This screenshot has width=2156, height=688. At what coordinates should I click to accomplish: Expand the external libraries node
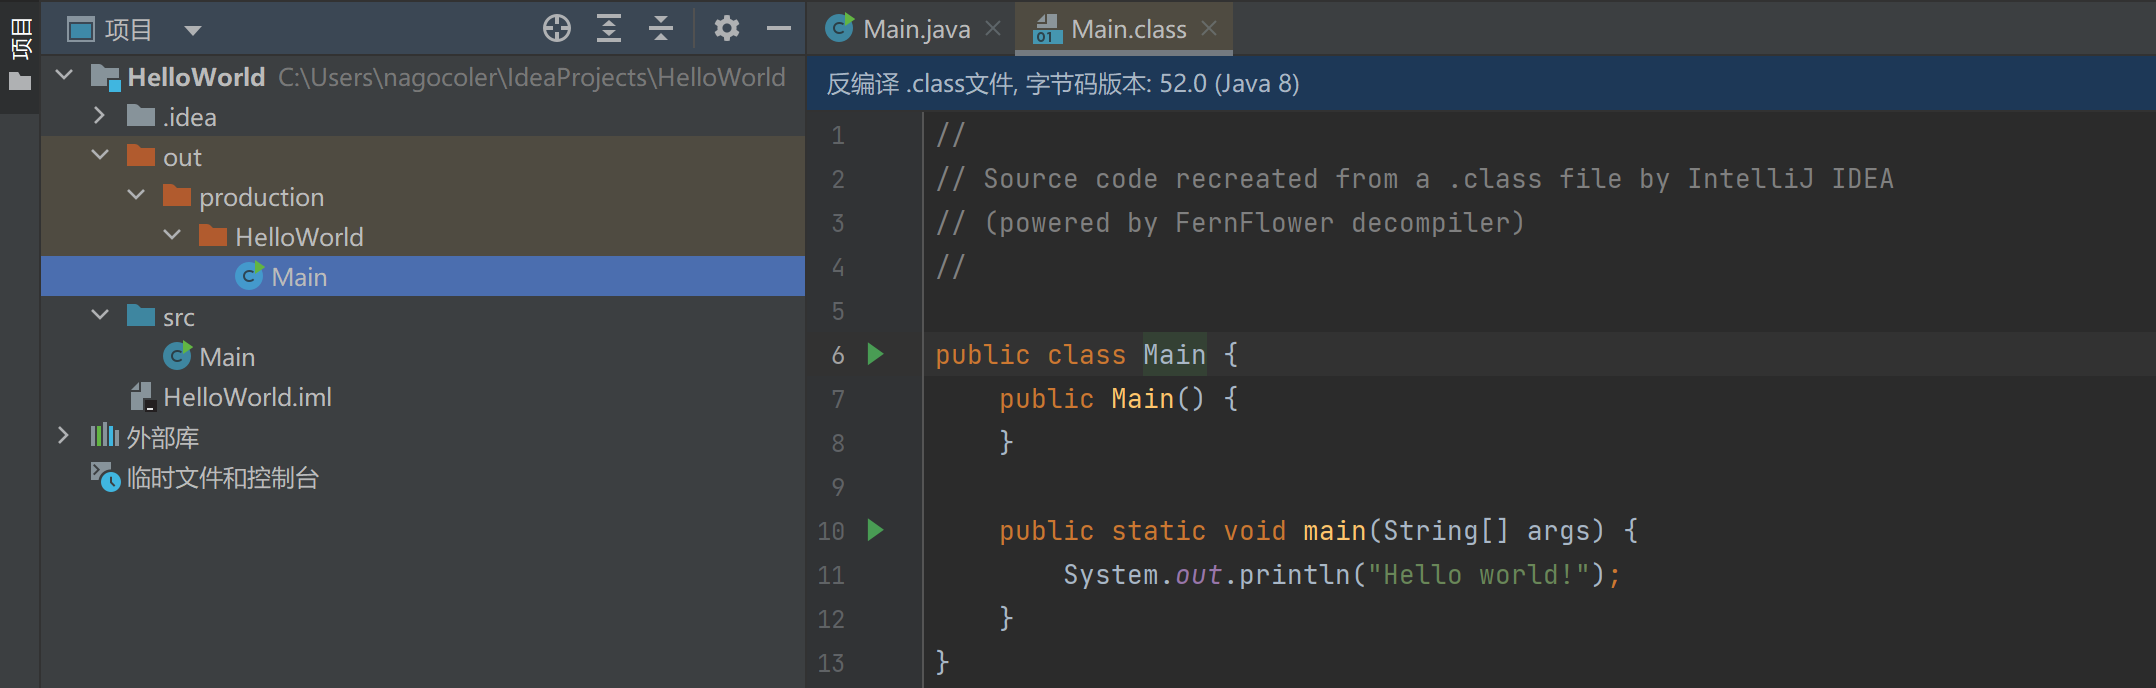pyautogui.click(x=63, y=436)
